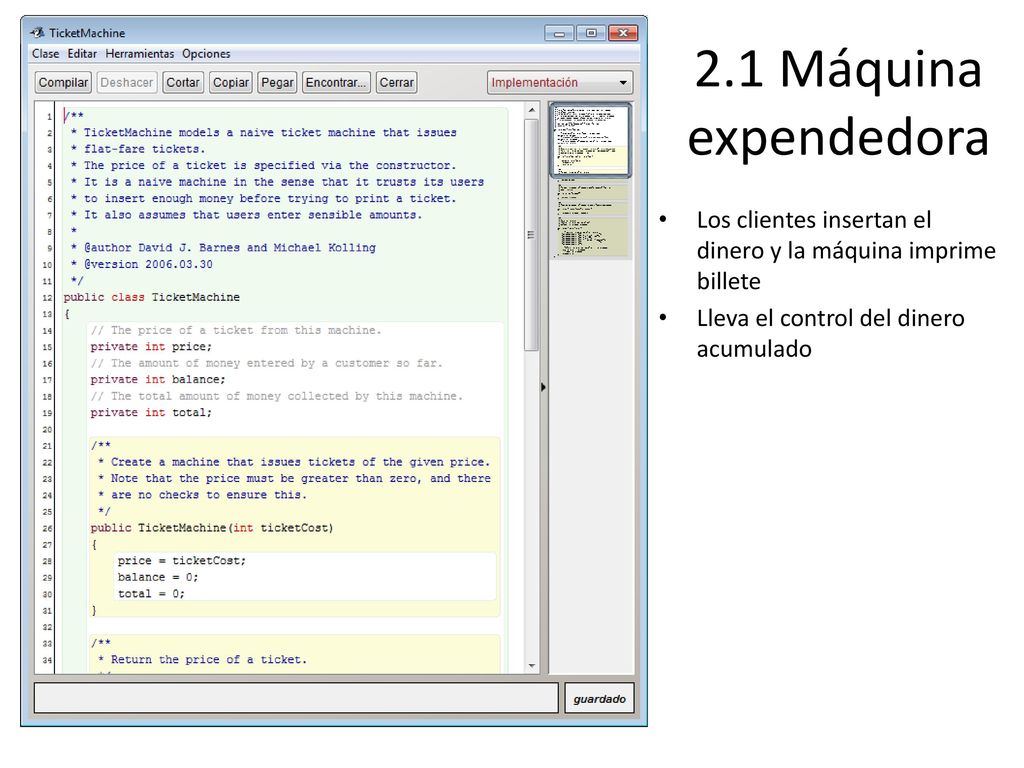Click the statement 'balance = 0;'
Screen dimensions: 1024x768
point(157,577)
